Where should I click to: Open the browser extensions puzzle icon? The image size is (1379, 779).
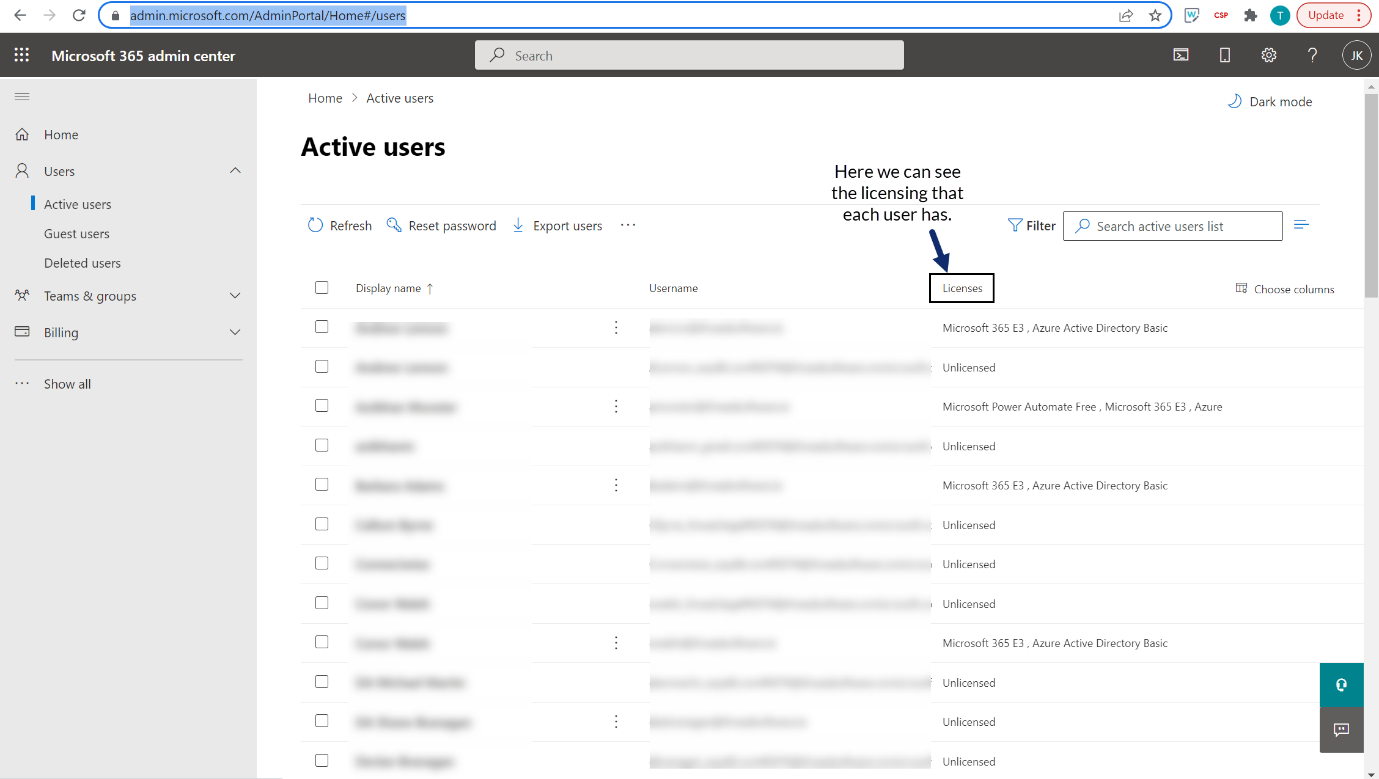coord(1250,15)
